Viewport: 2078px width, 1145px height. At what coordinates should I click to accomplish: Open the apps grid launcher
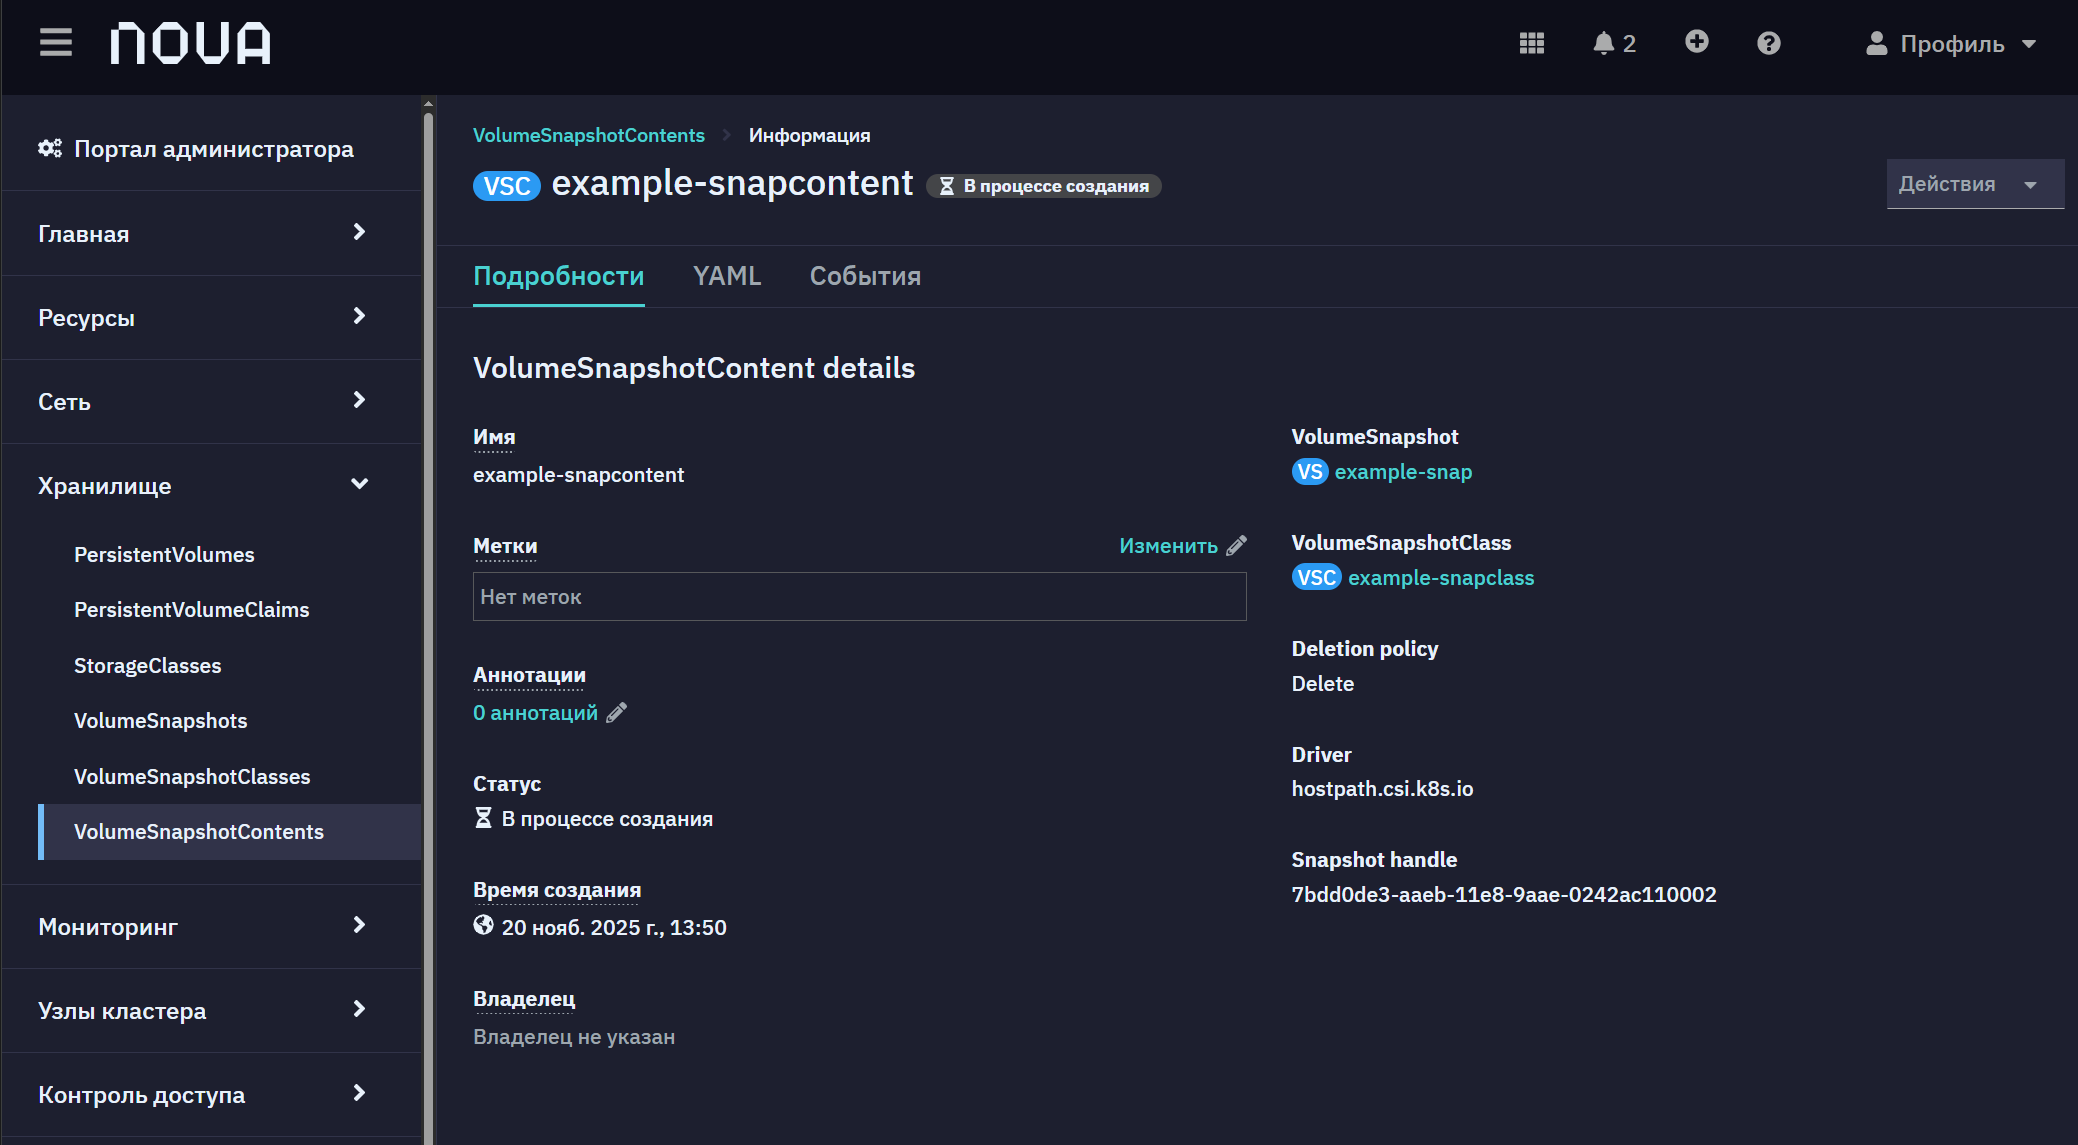point(1531,43)
